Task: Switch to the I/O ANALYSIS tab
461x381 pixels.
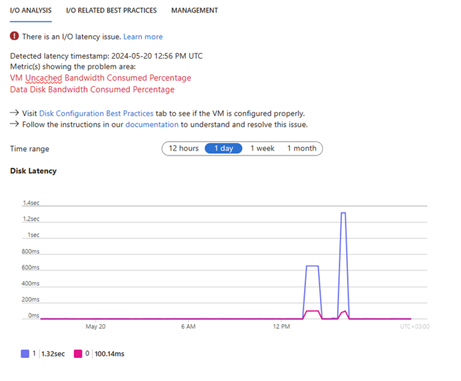Action: point(31,11)
